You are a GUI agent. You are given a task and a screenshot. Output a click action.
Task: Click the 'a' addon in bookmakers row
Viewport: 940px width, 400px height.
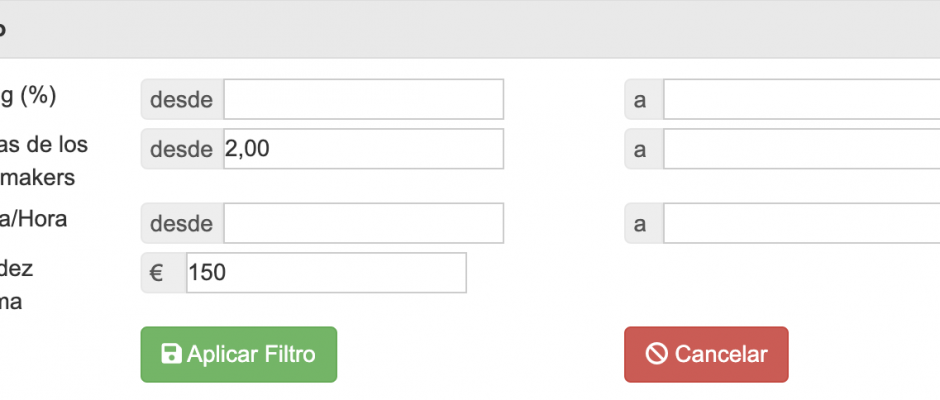point(644,149)
